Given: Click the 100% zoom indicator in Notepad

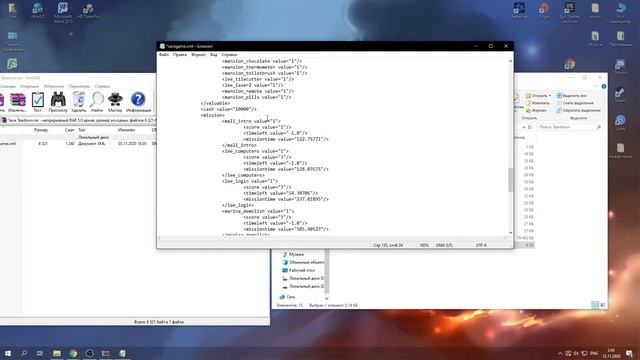Looking at the screenshot, I should pyautogui.click(x=424, y=245).
